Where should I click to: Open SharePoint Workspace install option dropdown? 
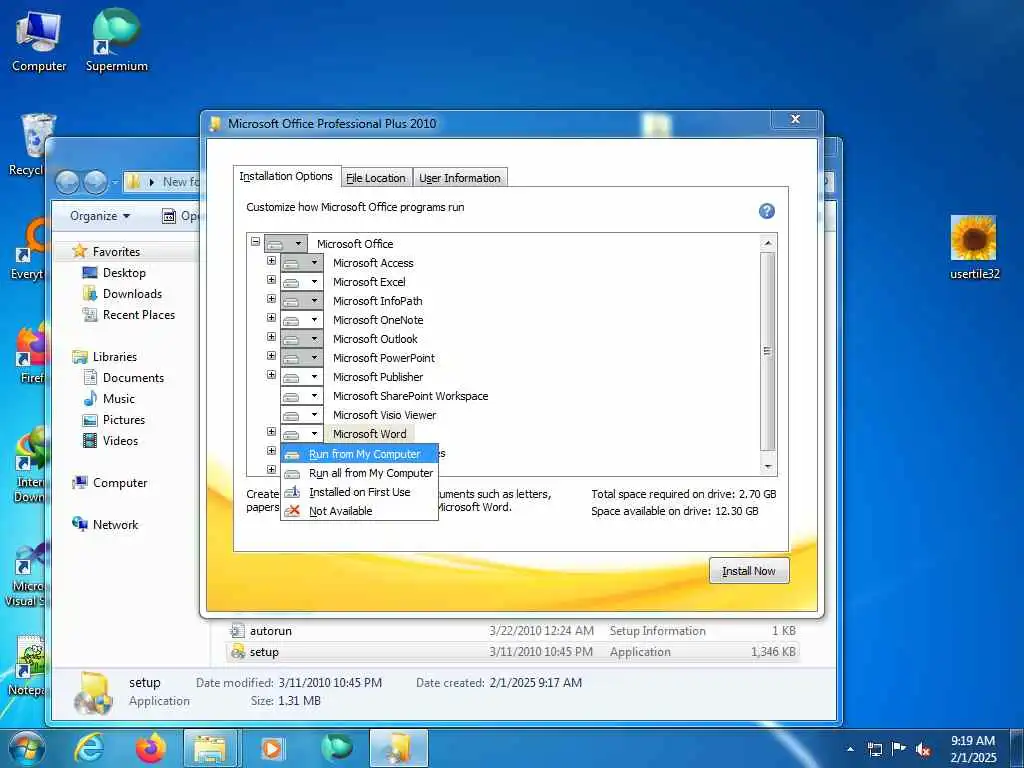[302, 396]
